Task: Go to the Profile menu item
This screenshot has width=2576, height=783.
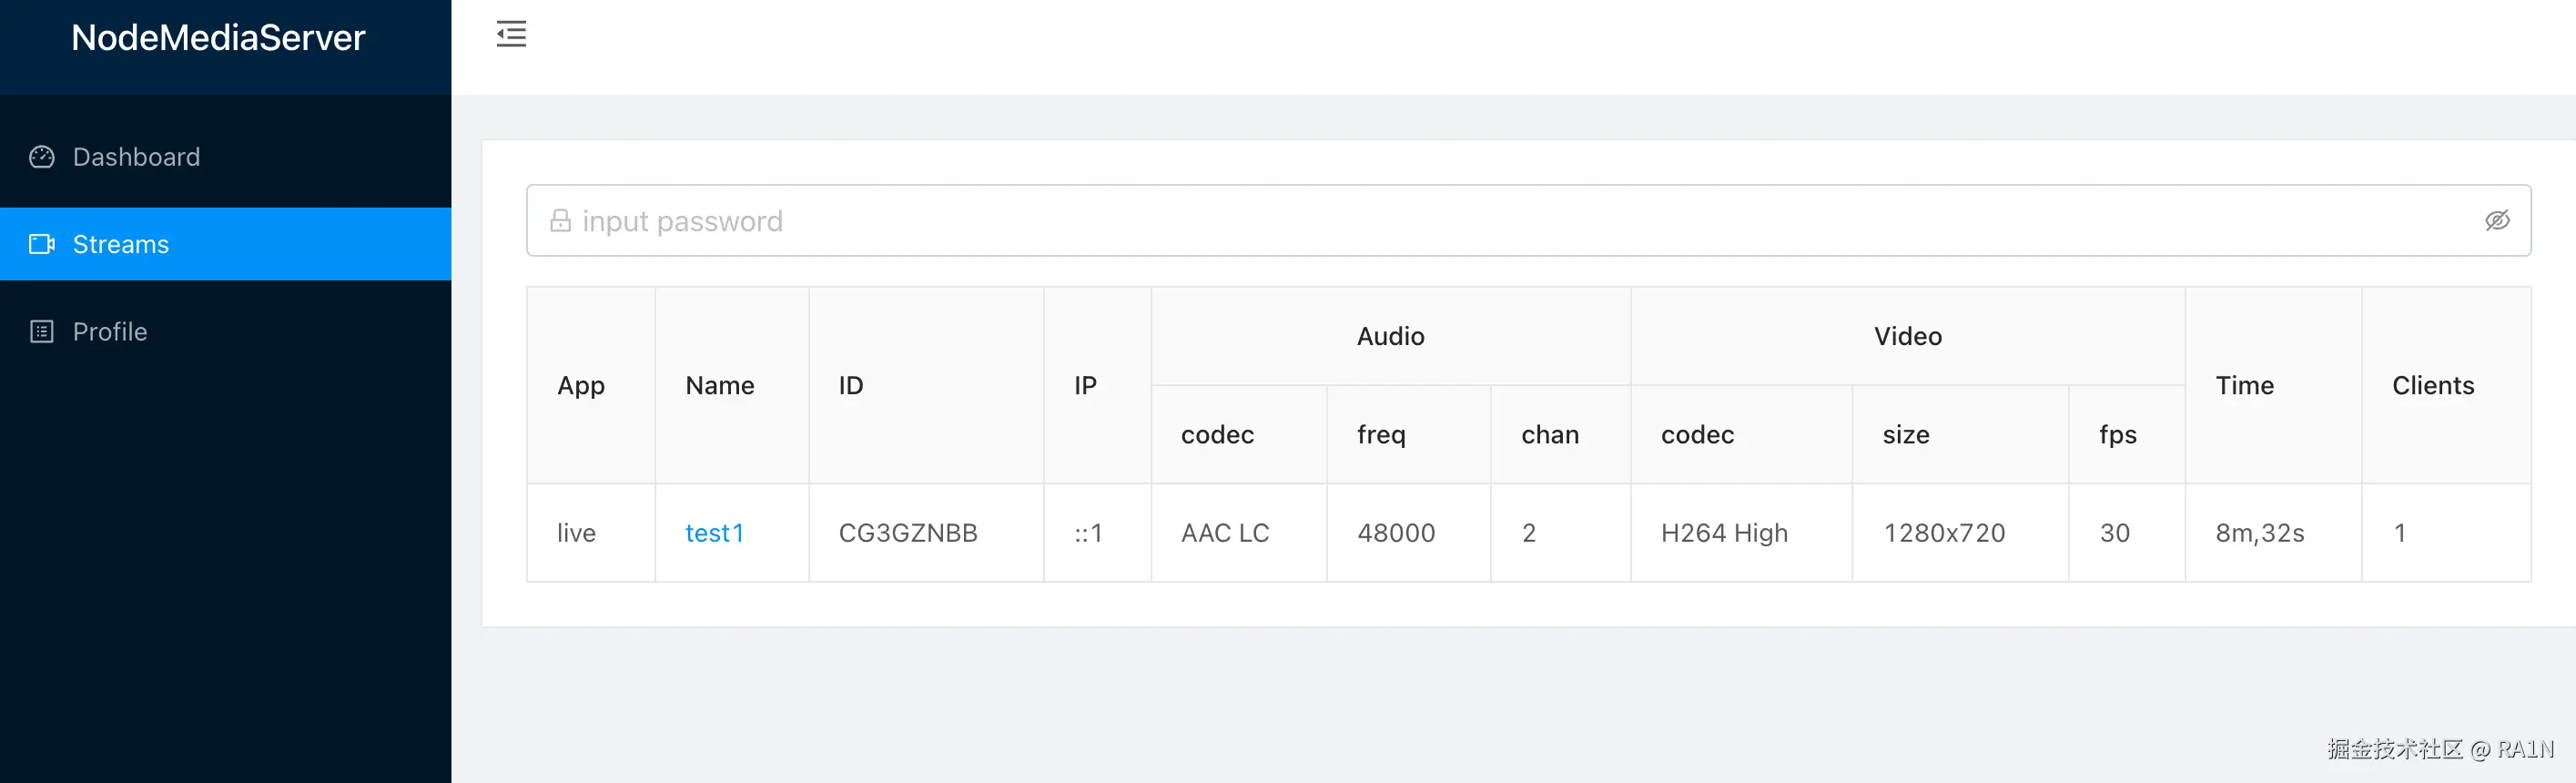Action: coord(110,332)
